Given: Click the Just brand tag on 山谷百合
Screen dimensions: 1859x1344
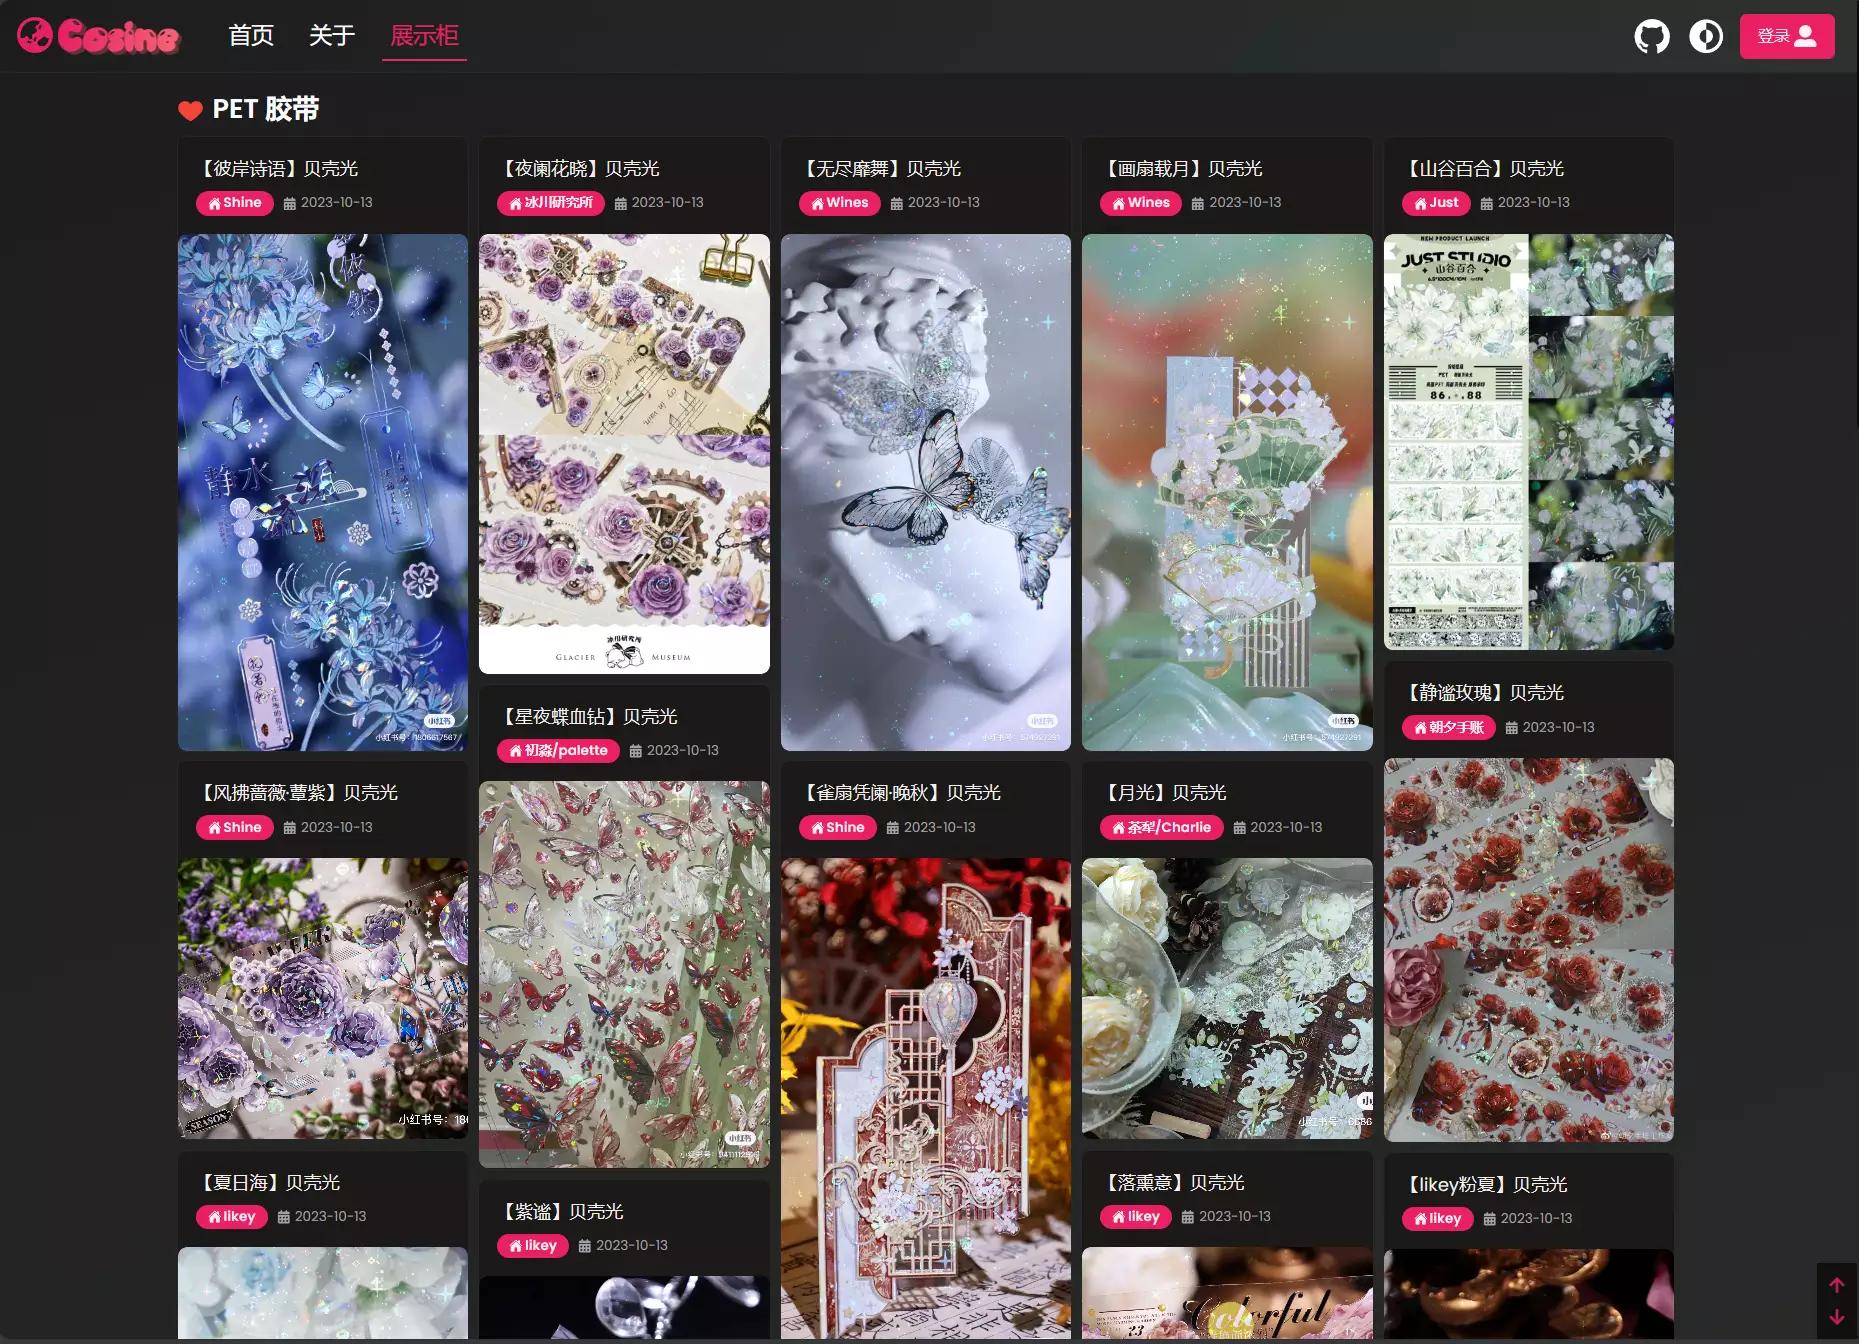Looking at the screenshot, I should (1436, 203).
